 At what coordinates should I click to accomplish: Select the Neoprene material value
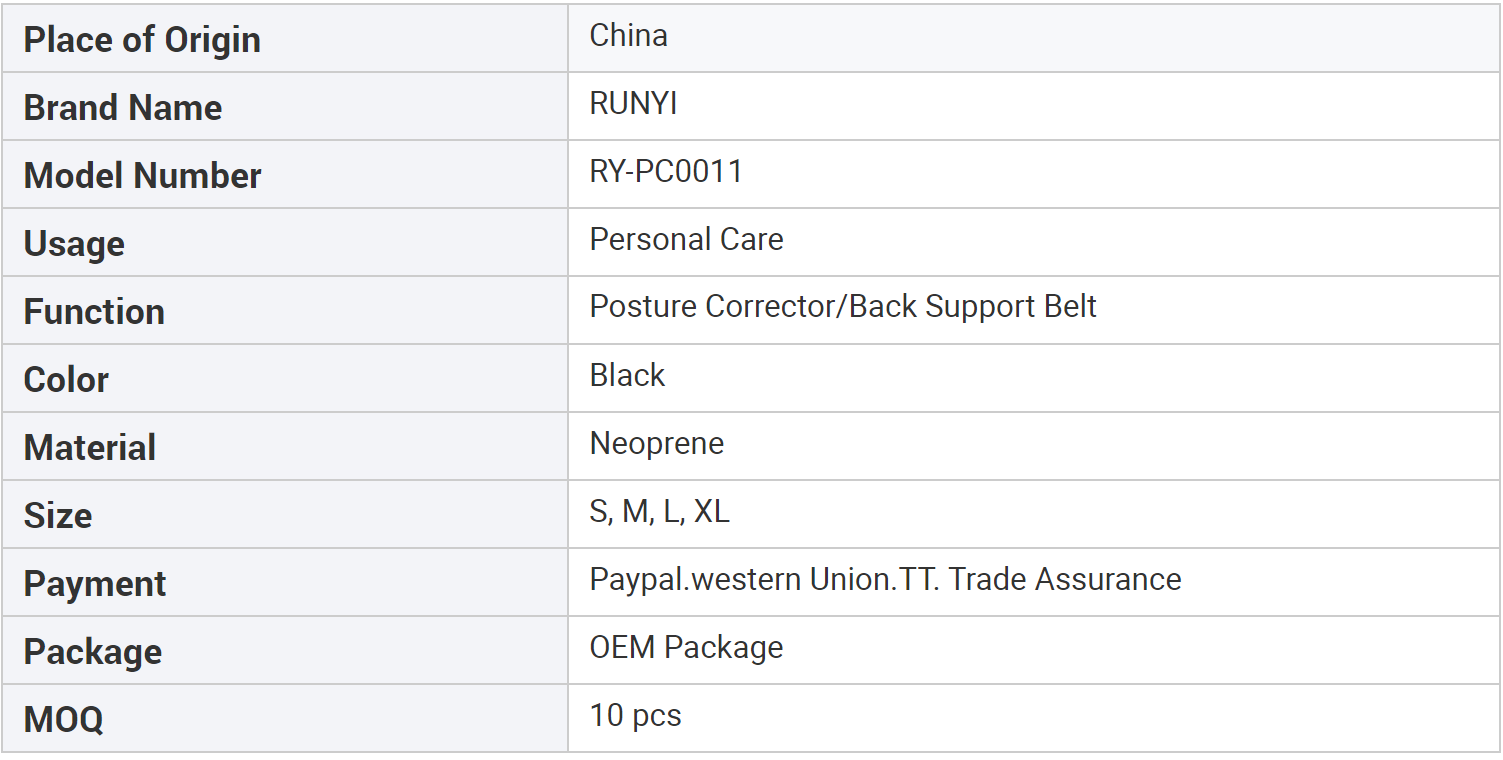(x=656, y=443)
